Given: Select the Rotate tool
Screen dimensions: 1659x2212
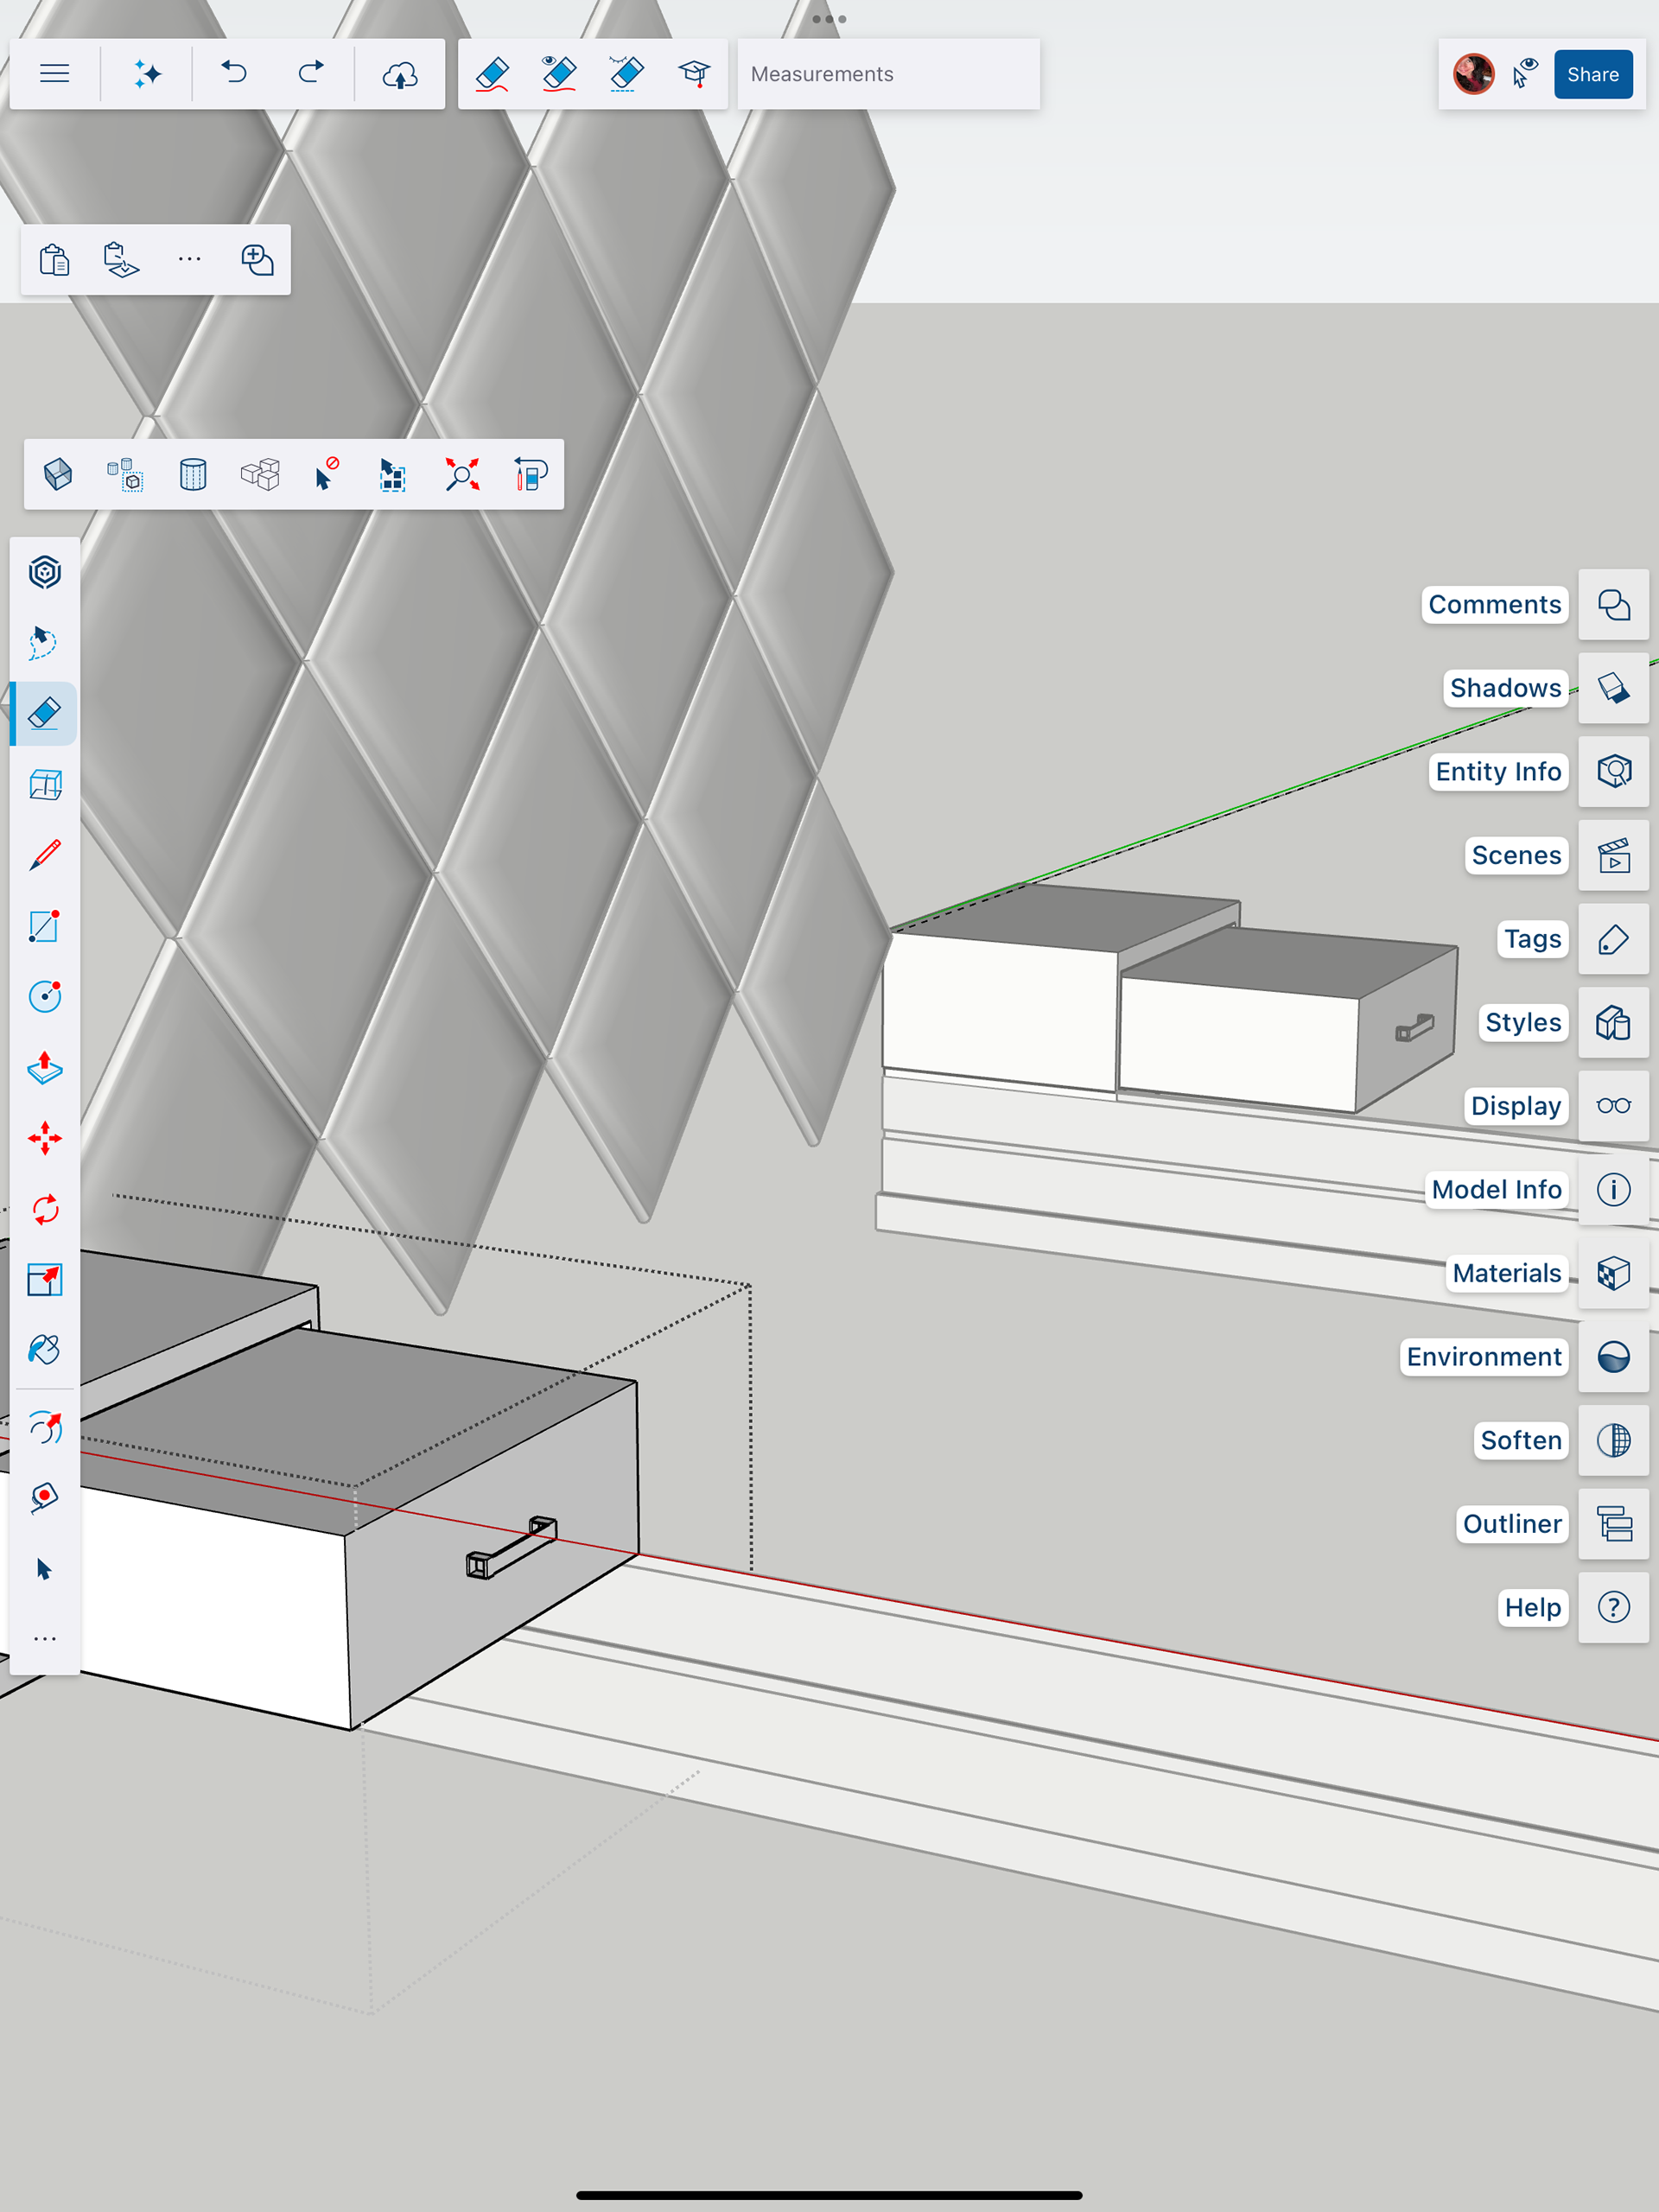Looking at the screenshot, I should (x=44, y=1209).
